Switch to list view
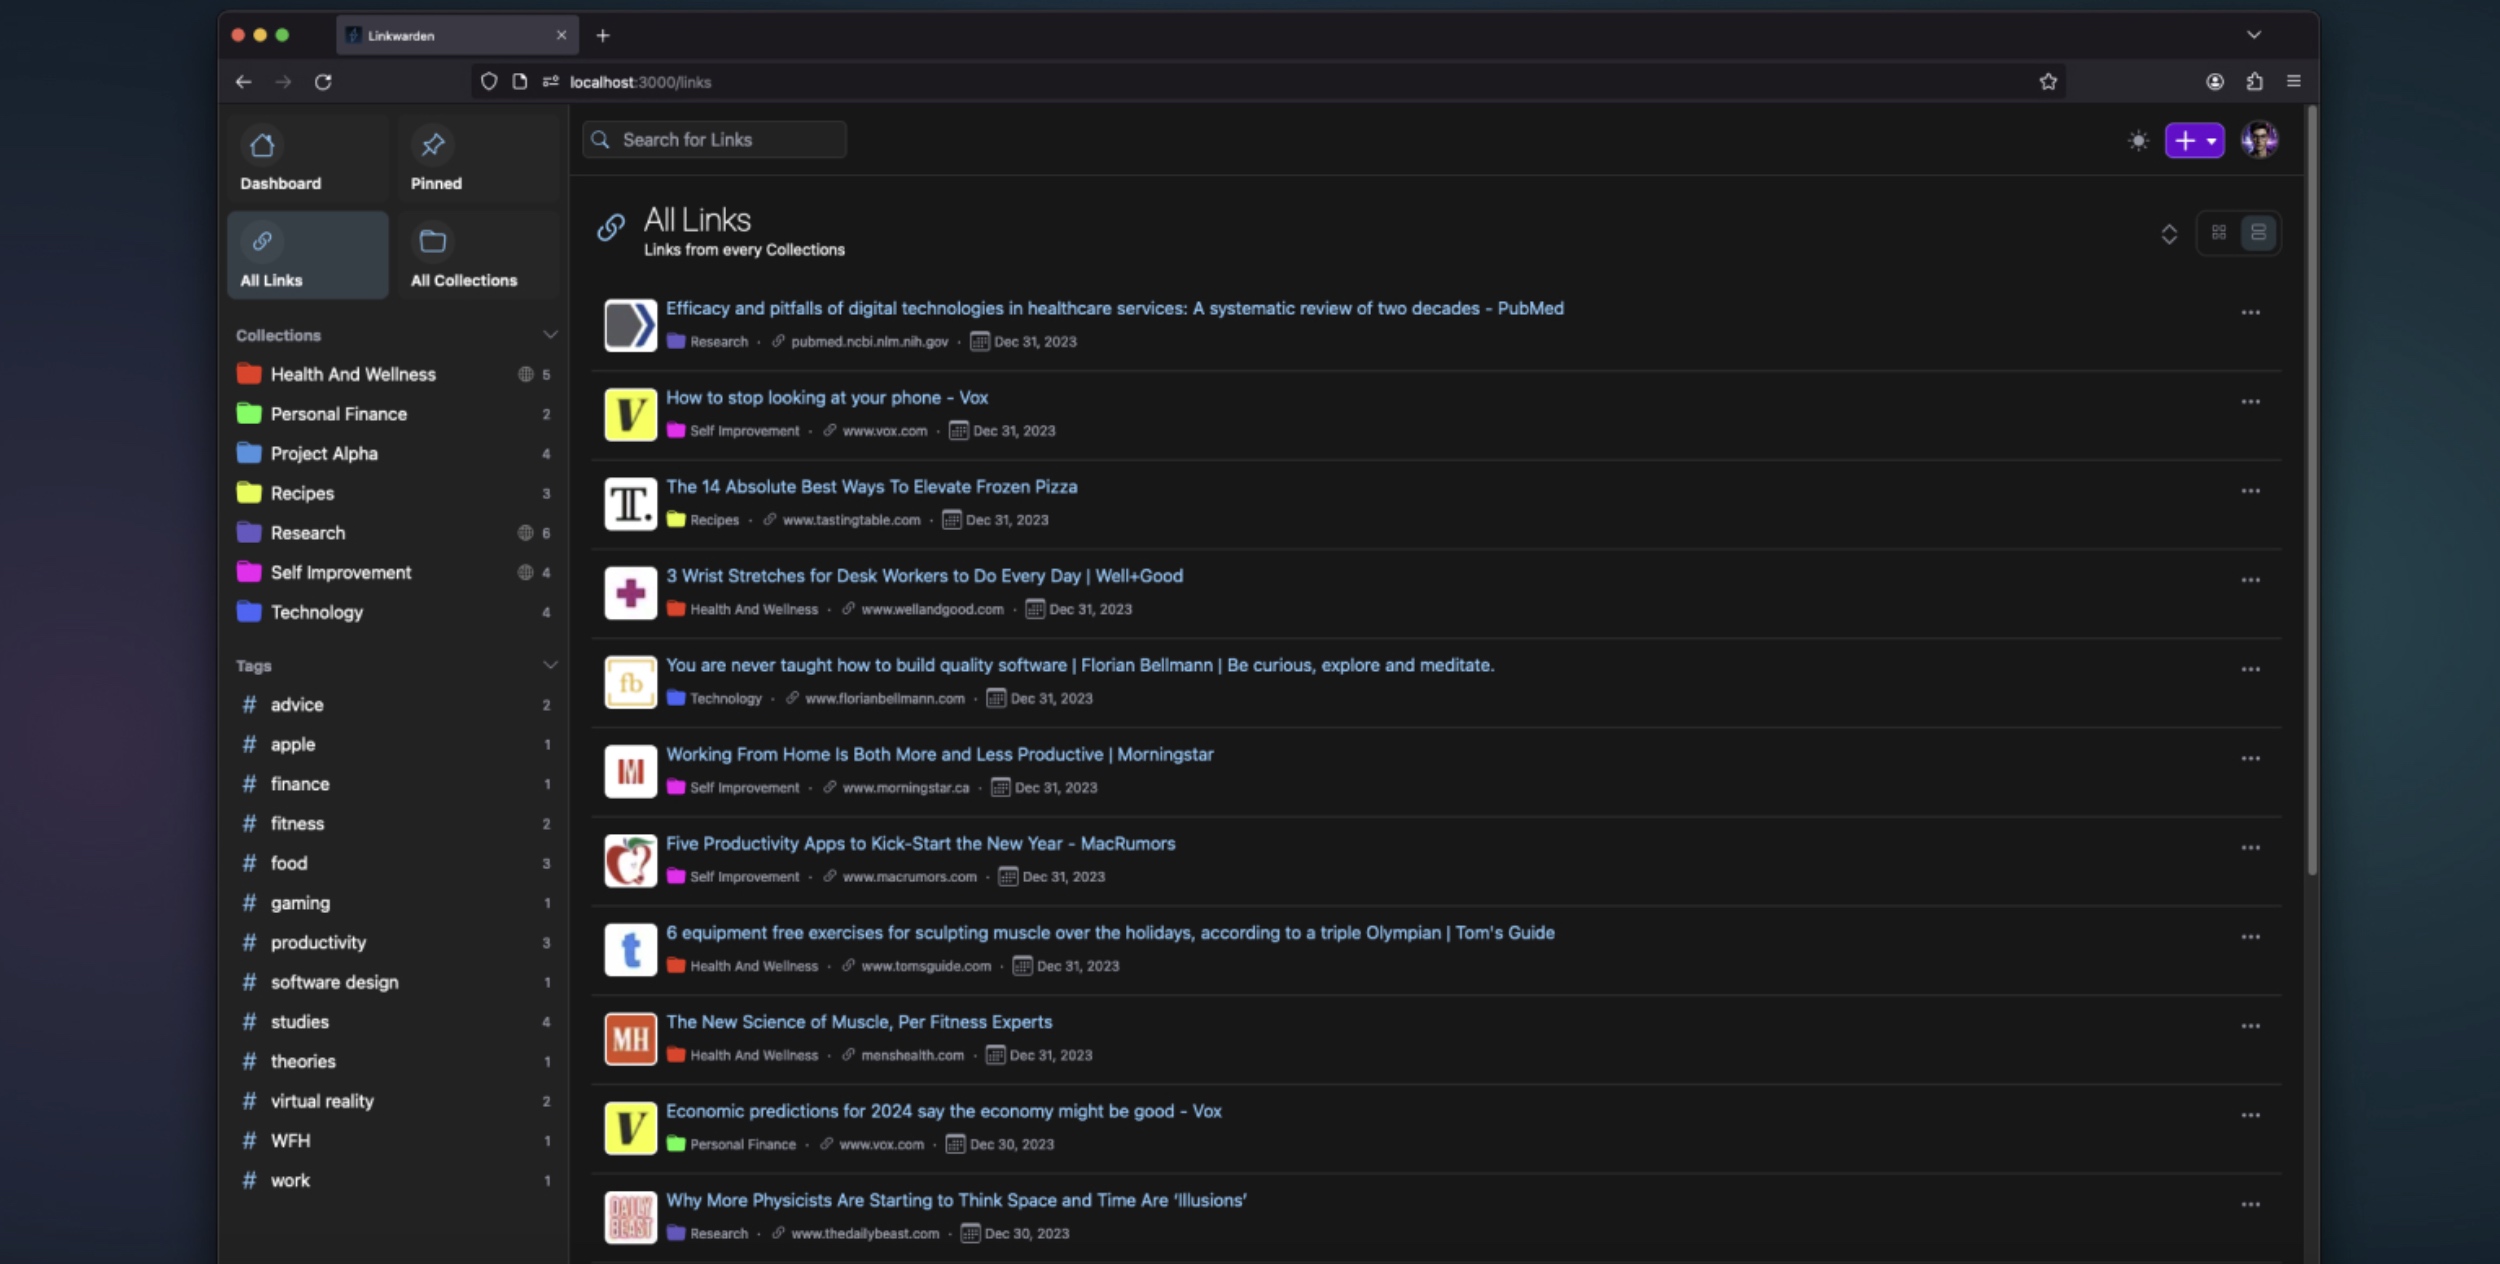This screenshot has width=2500, height=1264. point(2258,233)
